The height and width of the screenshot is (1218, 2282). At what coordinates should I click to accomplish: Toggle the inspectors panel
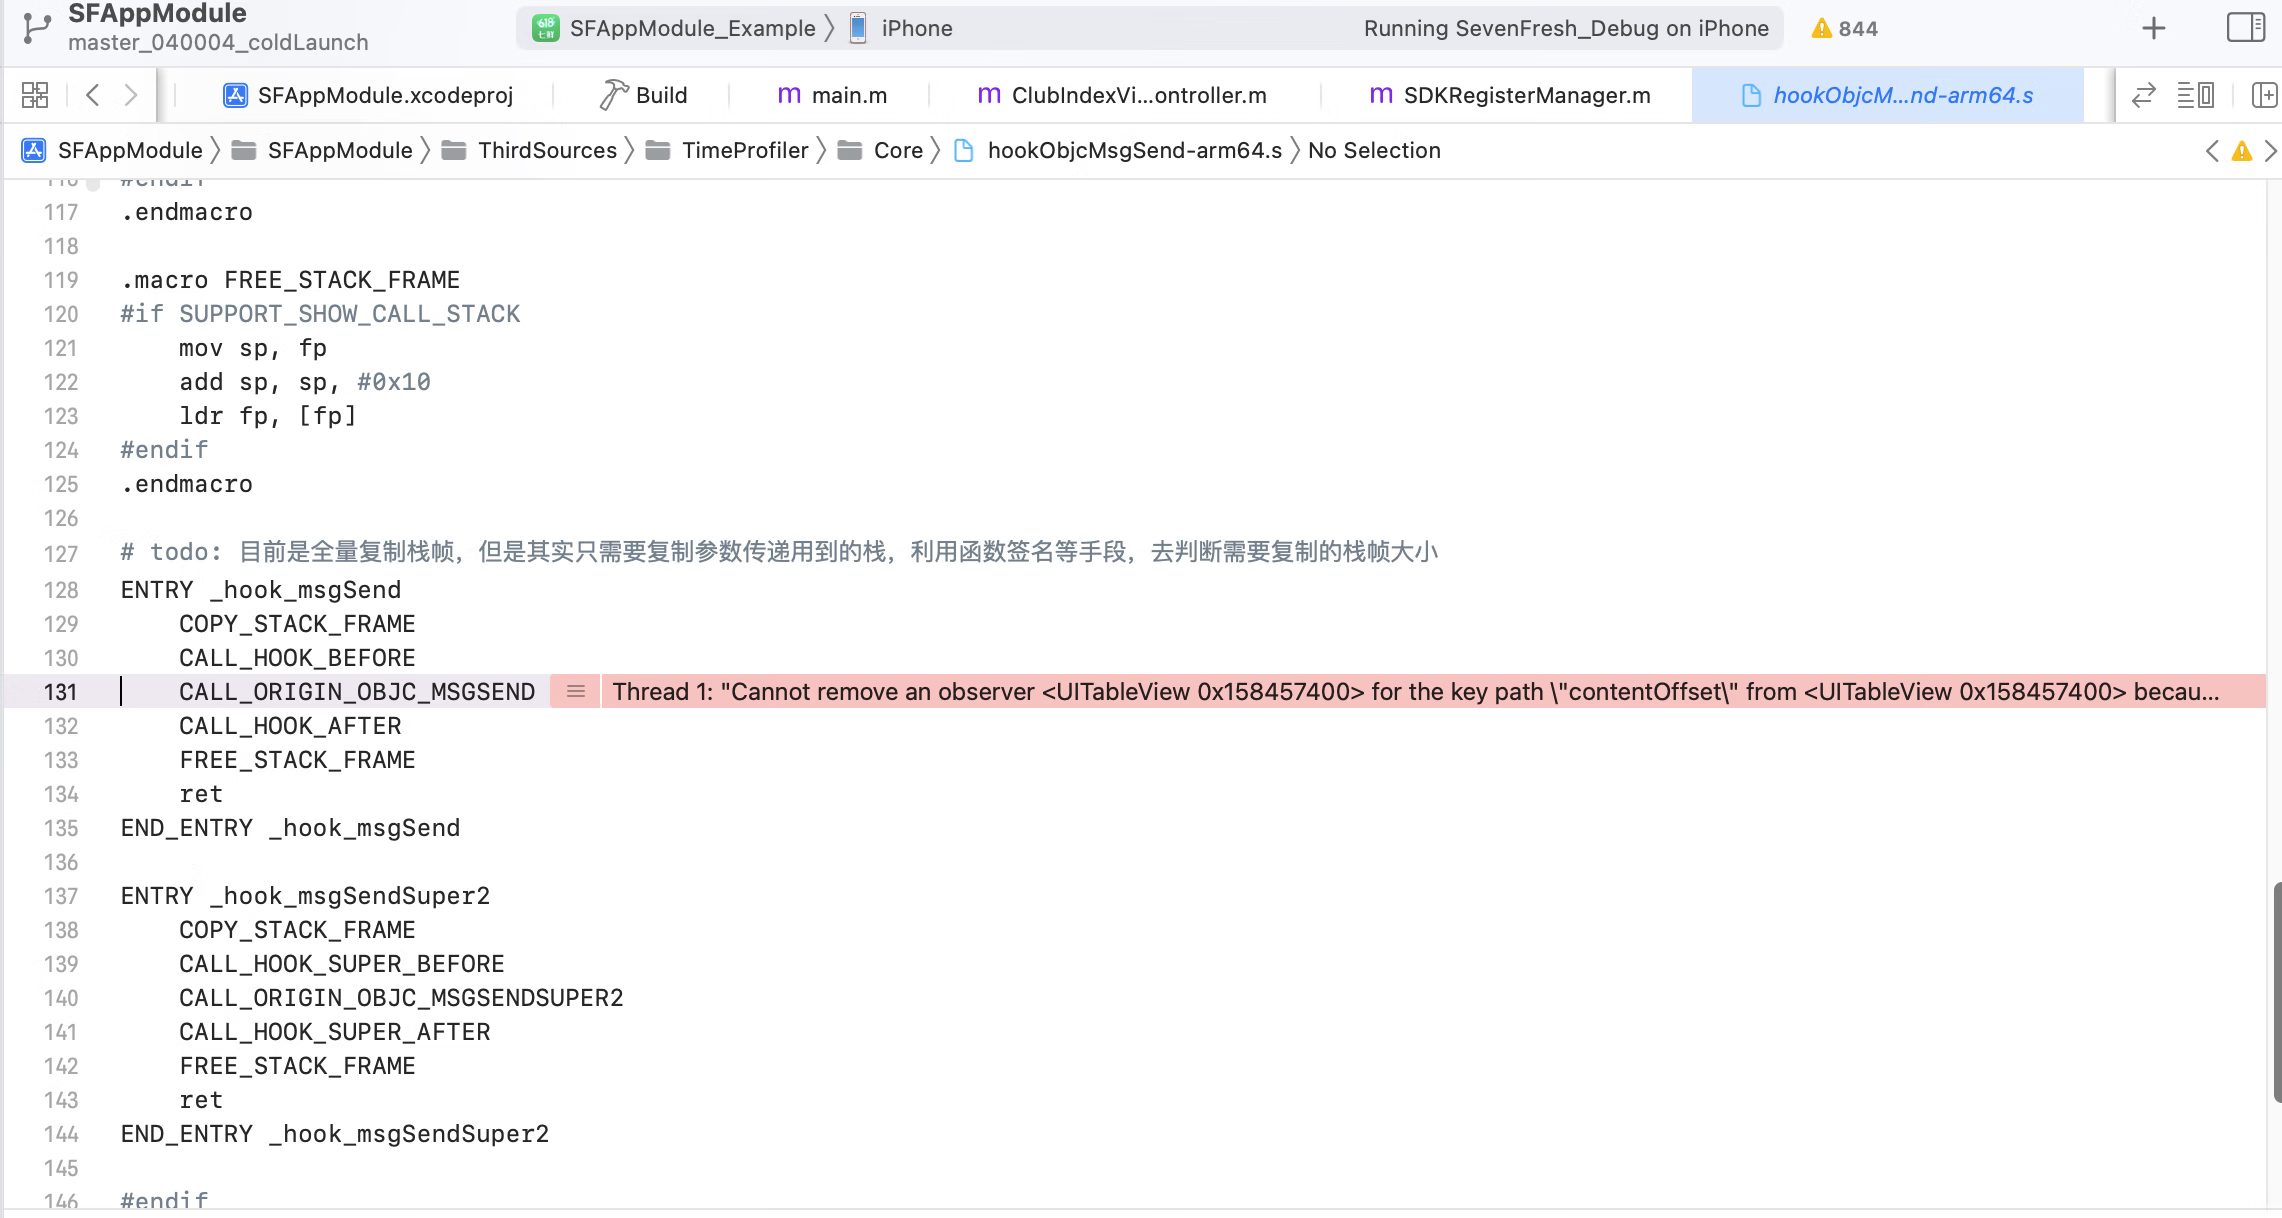2245,28
